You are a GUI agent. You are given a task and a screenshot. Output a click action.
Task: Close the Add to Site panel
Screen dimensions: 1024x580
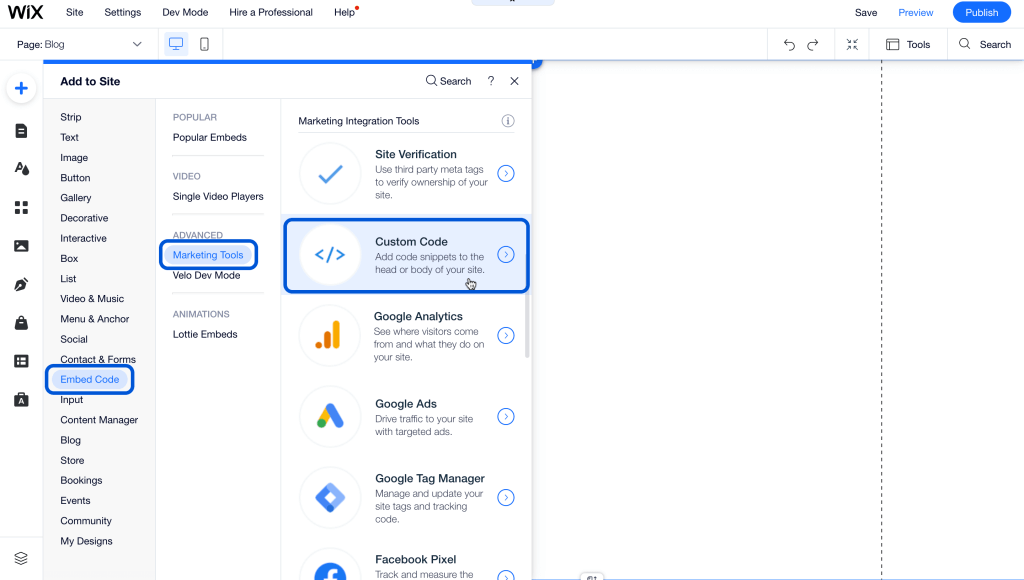[514, 81]
